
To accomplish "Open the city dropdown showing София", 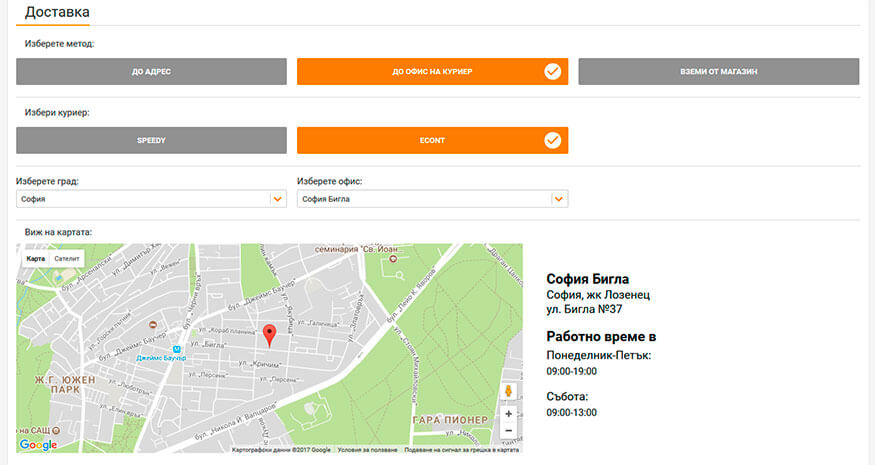I will (x=151, y=199).
